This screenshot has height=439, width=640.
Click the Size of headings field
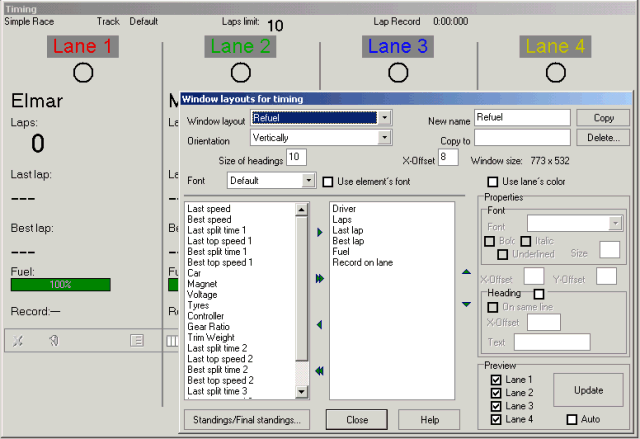(x=296, y=157)
